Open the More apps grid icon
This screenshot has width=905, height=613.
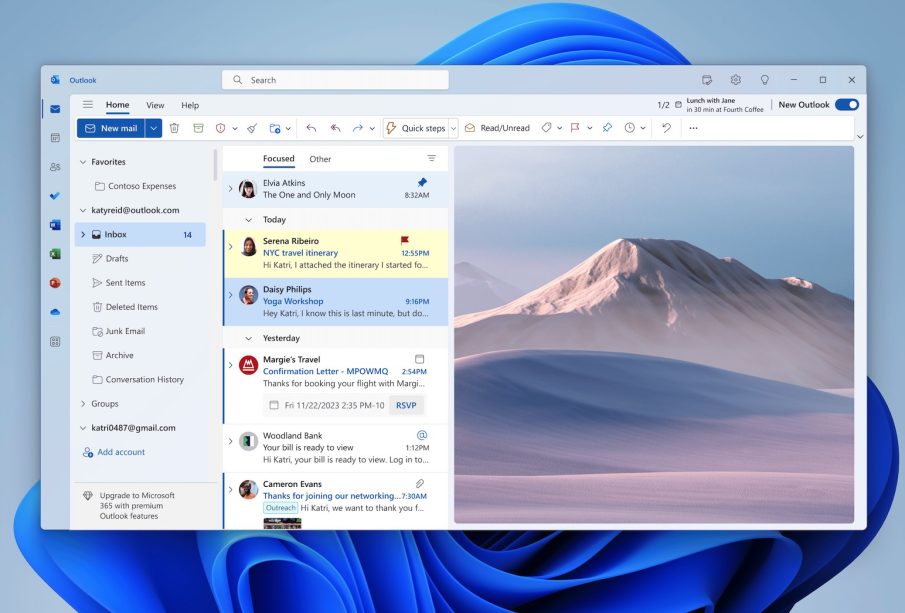[55, 342]
